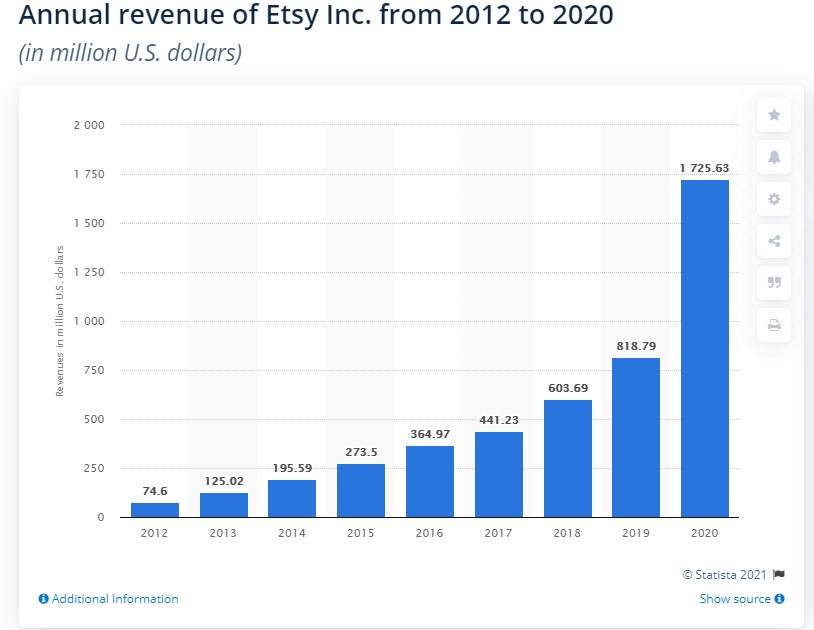Open the Additional Information link
Screen dimensions: 814x630
pyautogui.click(x=115, y=599)
